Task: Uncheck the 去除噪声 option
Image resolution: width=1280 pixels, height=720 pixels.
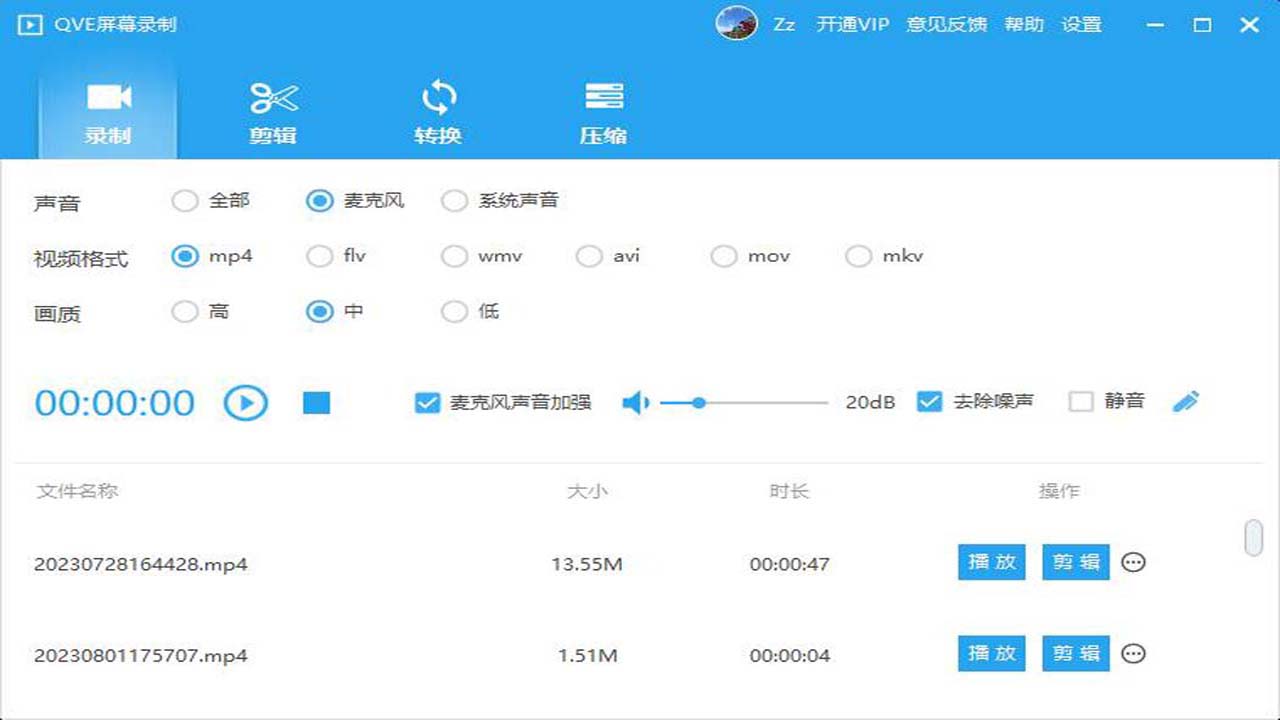Action: tap(930, 401)
